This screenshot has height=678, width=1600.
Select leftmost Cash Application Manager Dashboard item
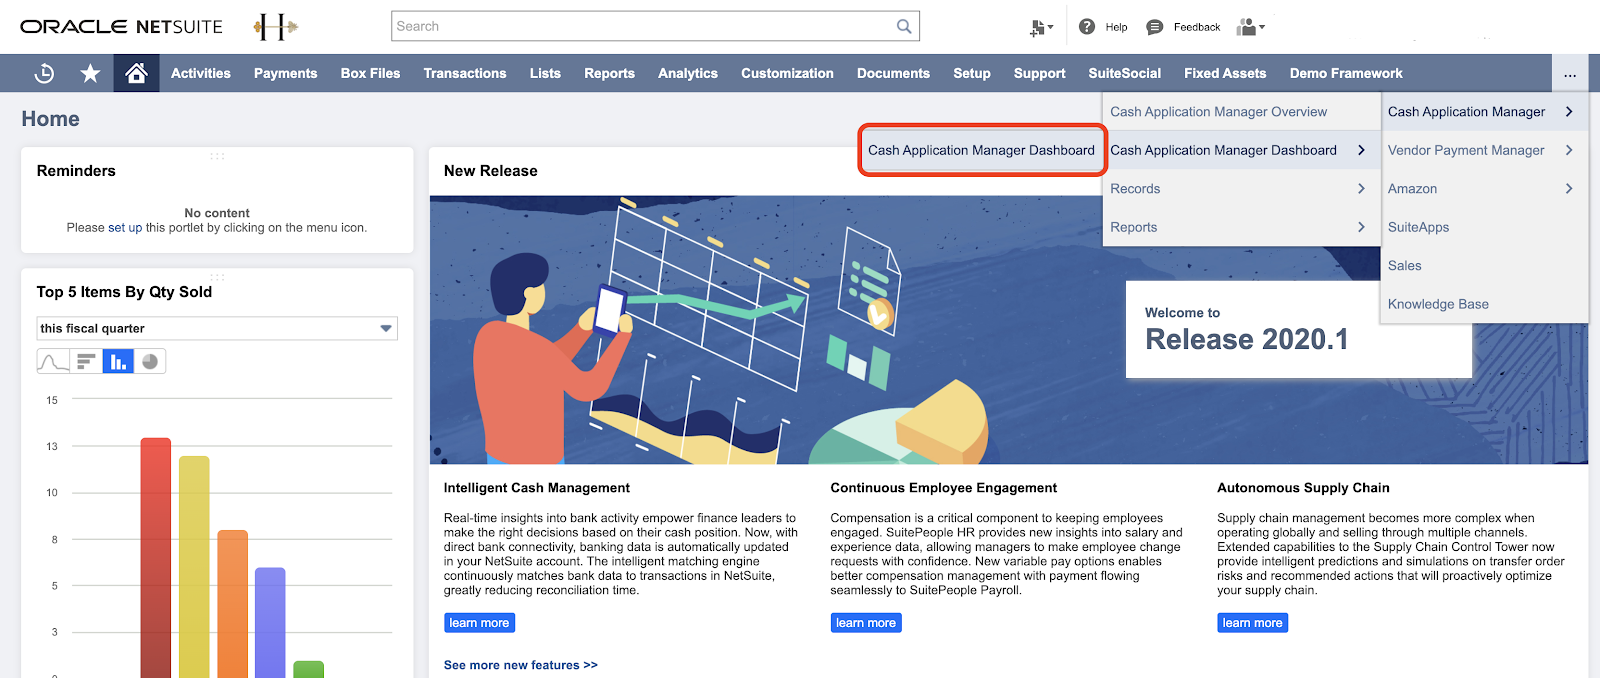point(981,150)
